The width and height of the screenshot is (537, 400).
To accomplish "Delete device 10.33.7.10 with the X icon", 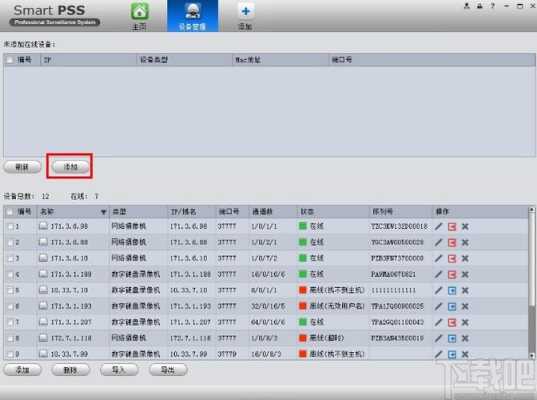I will [465, 290].
